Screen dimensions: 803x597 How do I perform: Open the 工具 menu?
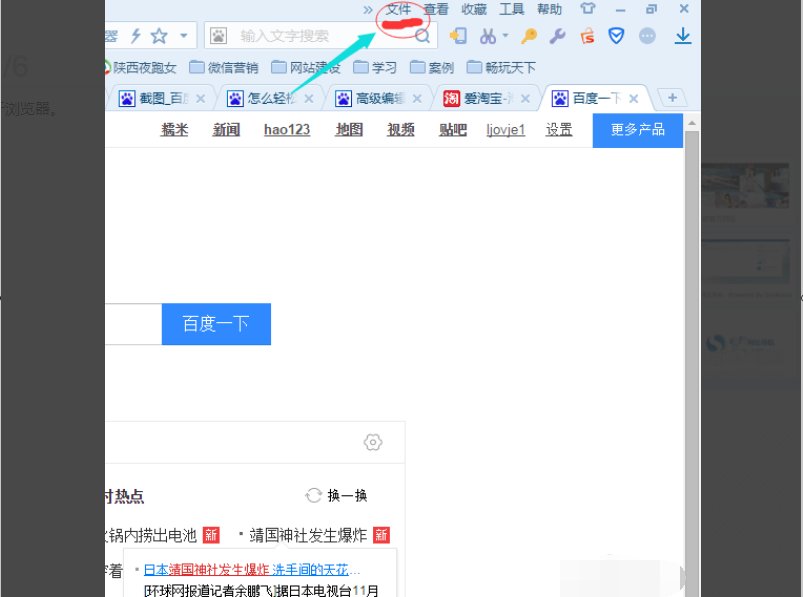pyautogui.click(x=512, y=9)
